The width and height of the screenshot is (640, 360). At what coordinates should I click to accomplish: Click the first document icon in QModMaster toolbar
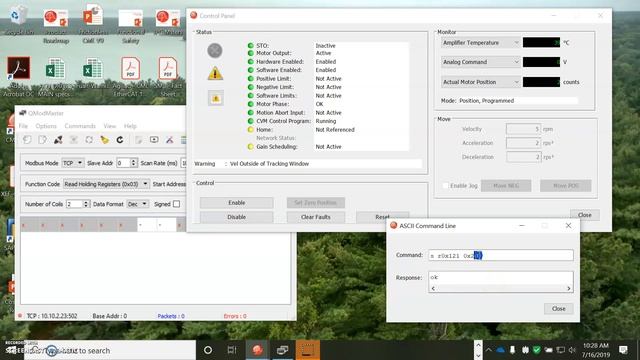[27, 140]
